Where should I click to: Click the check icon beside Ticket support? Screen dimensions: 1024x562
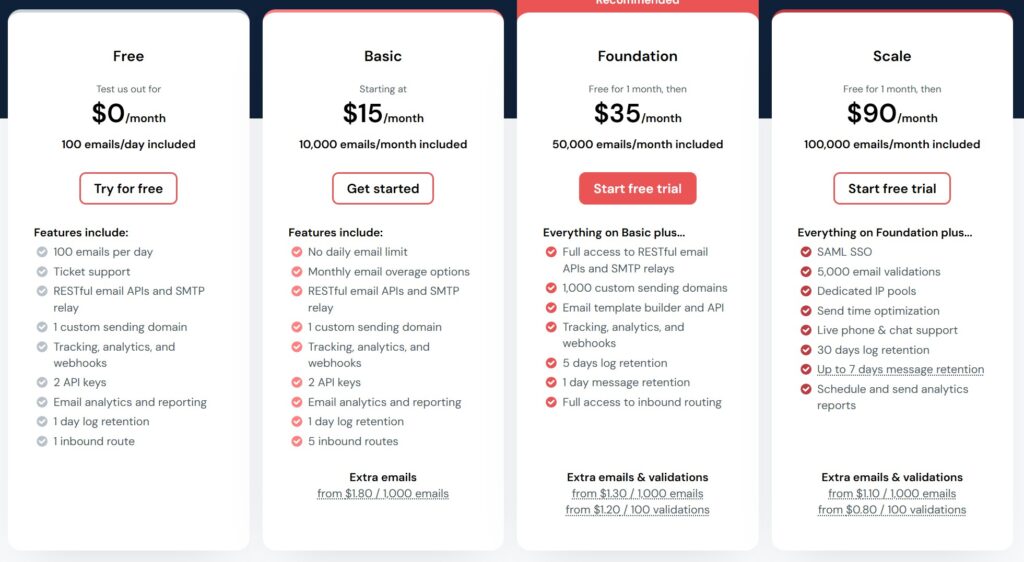click(x=42, y=272)
